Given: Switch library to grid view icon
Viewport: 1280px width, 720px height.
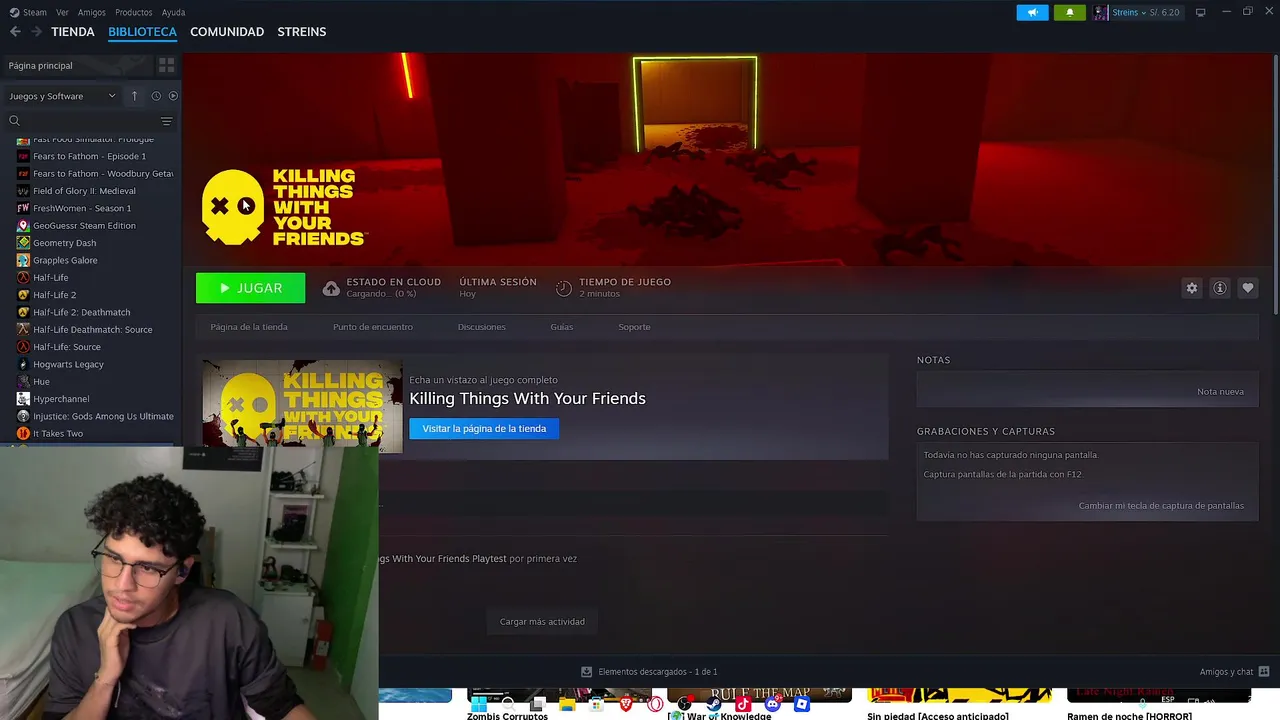Looking at the screenshot, I should pos(166,65).
